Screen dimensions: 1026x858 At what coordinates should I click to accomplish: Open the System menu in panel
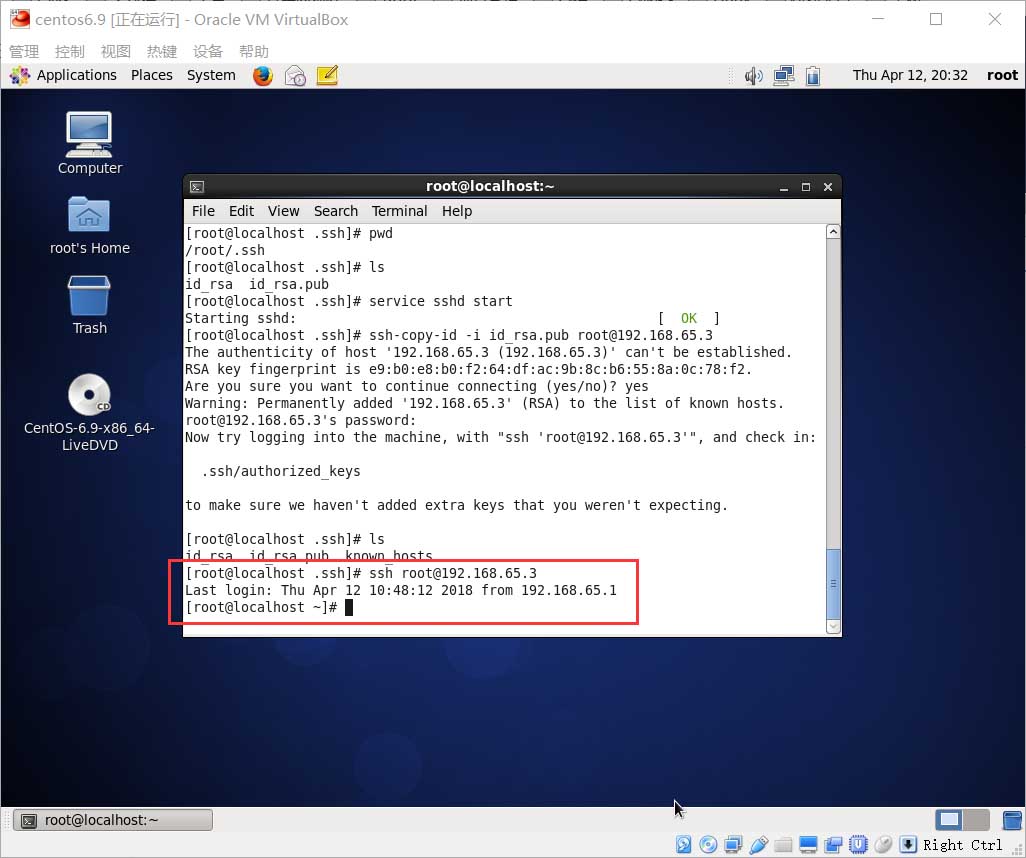(x=211, y=75)
